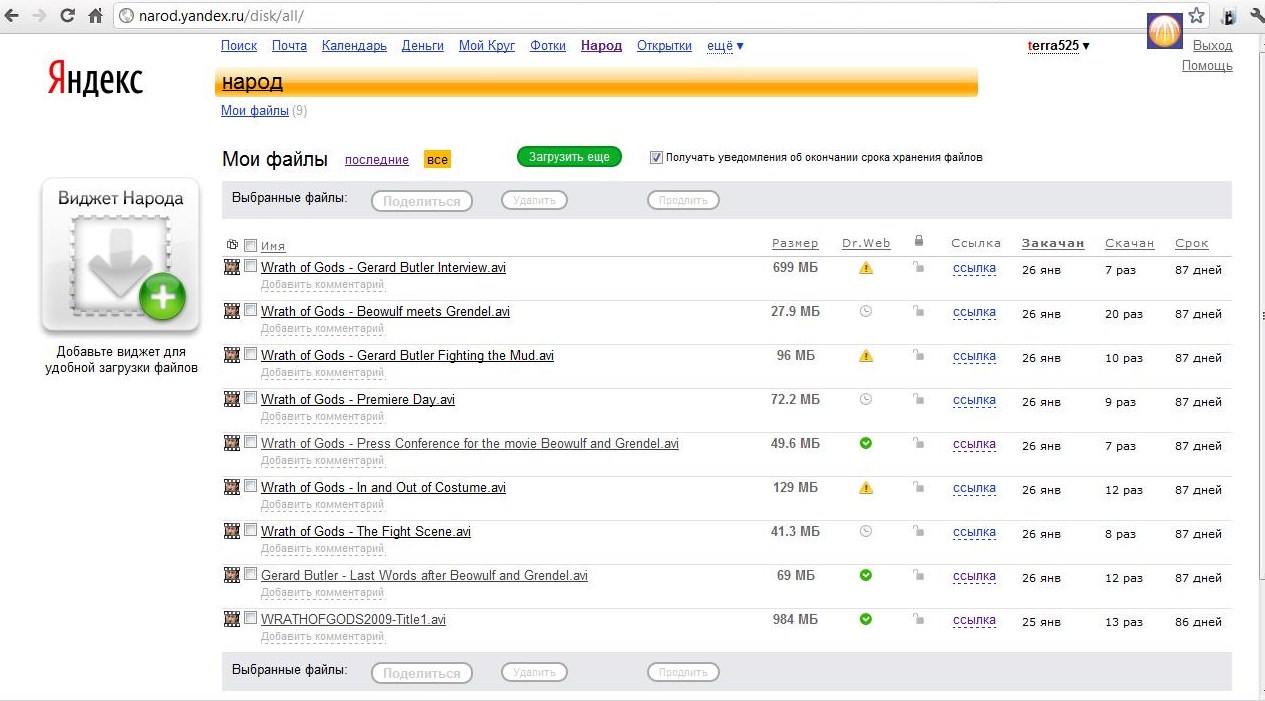Viewport: 1265px width, 701px height.
Task: Click the Dr.Web warning icon for Gerard Butler Interview.avi
Action: point(866,268)
